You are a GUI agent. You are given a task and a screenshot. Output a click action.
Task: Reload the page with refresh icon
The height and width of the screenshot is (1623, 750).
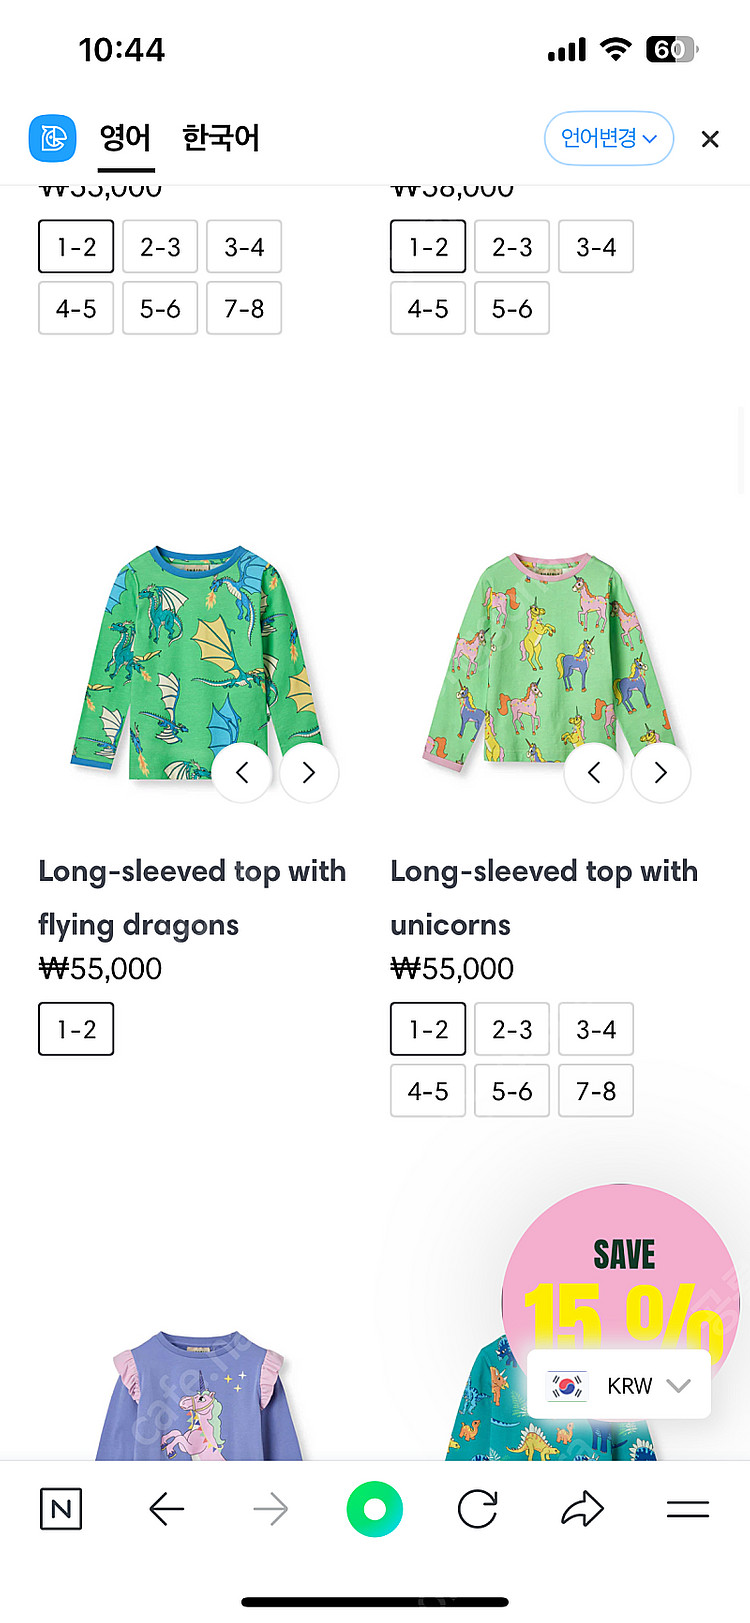pyautogui.click(x=478, y=1509)
